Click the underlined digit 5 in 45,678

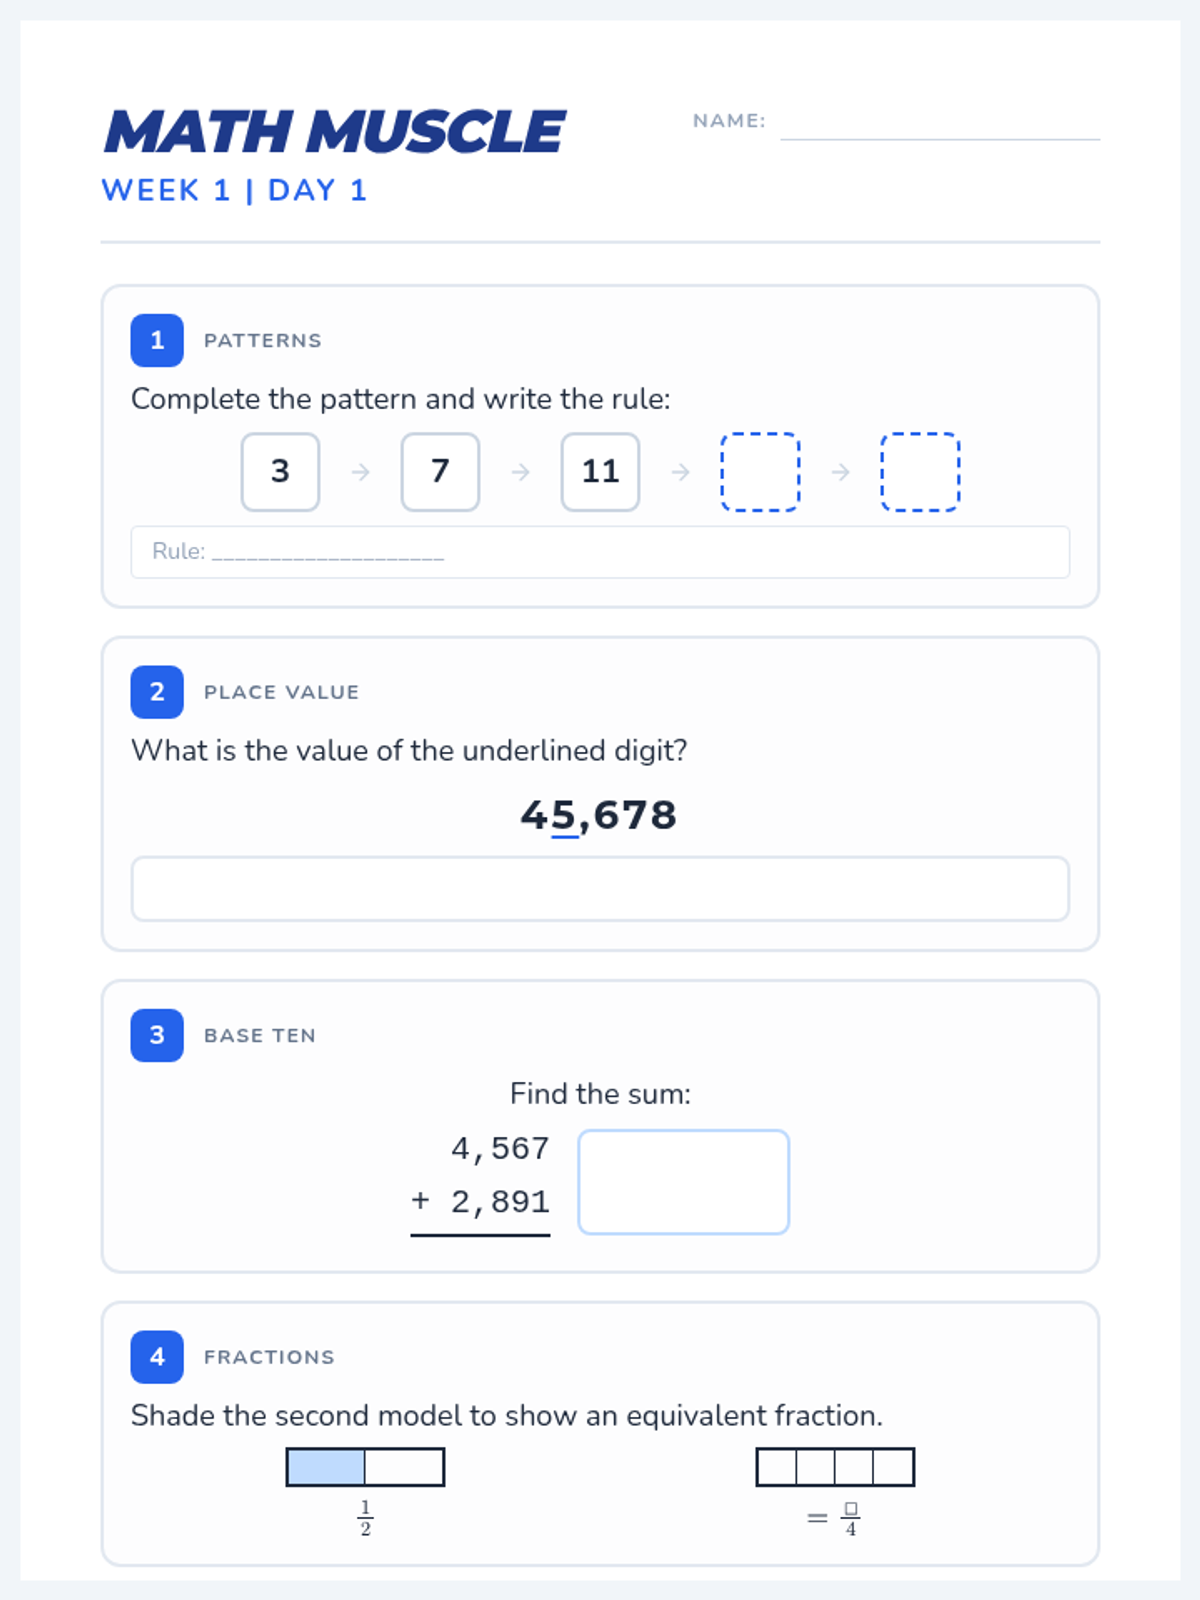pyautogui.click(x=564, y=816)
